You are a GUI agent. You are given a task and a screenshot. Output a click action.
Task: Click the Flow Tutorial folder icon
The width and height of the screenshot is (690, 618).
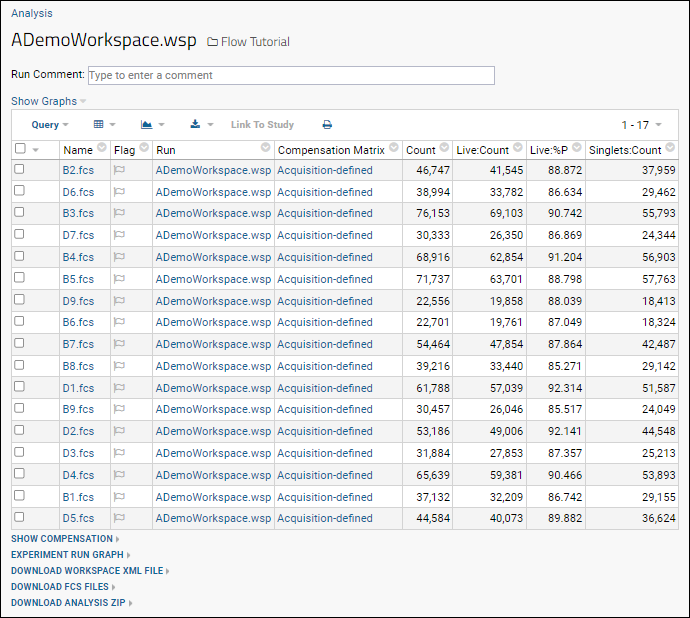(x=212, y=42)
